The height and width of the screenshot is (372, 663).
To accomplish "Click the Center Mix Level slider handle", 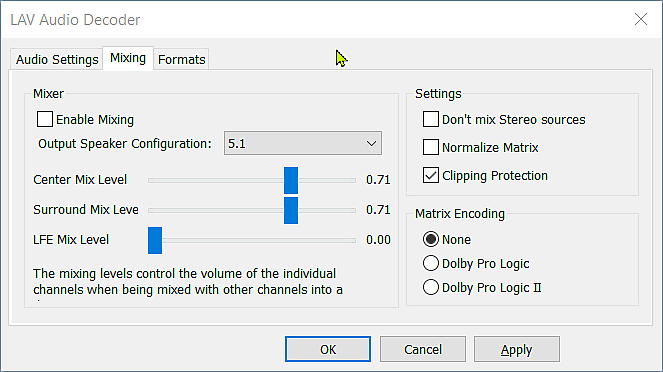I will (x=291, y=181).
